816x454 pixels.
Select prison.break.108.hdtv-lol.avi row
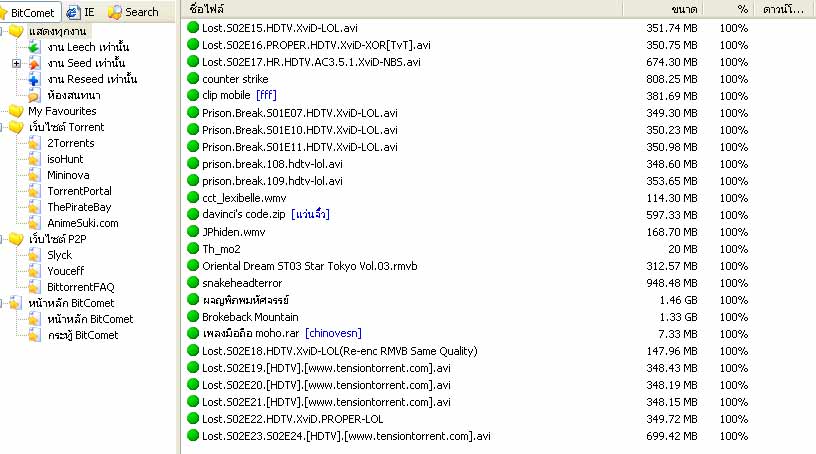(x=499, y=164)
